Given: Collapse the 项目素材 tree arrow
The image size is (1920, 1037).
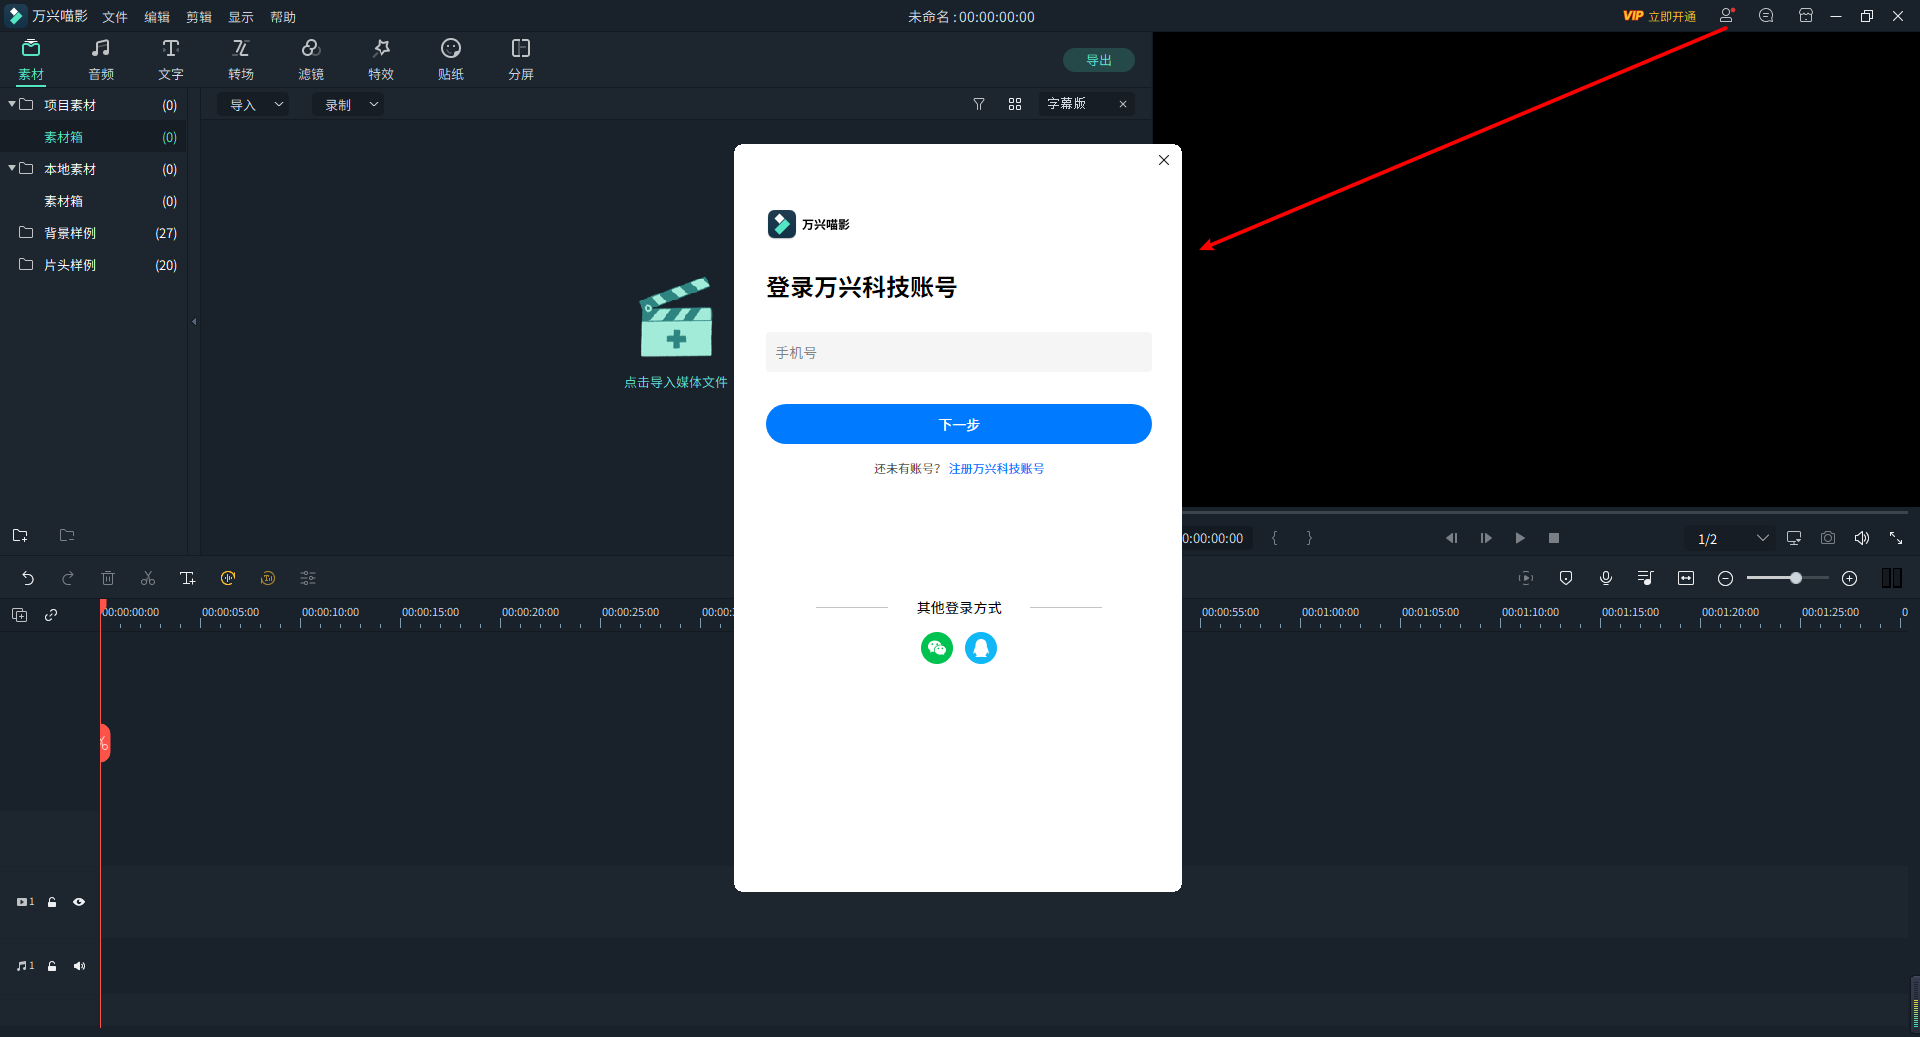Looking at the screenshot, I should (12, 104).
